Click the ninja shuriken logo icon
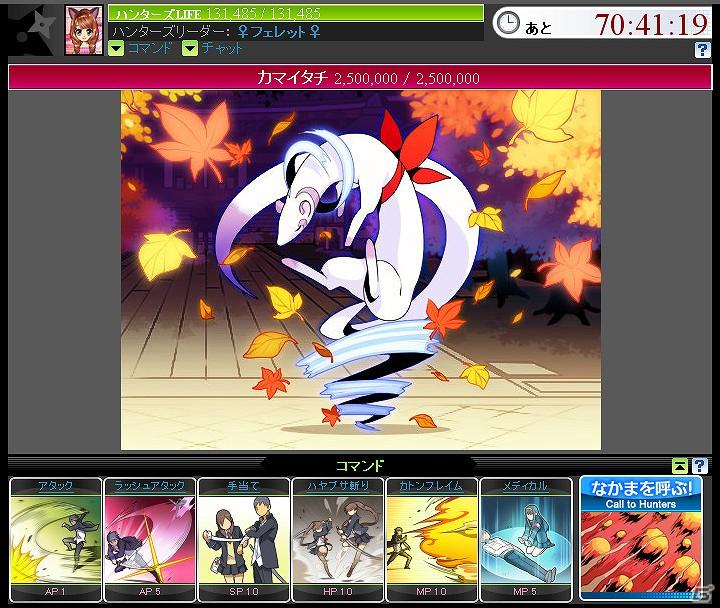 point(33,30)
